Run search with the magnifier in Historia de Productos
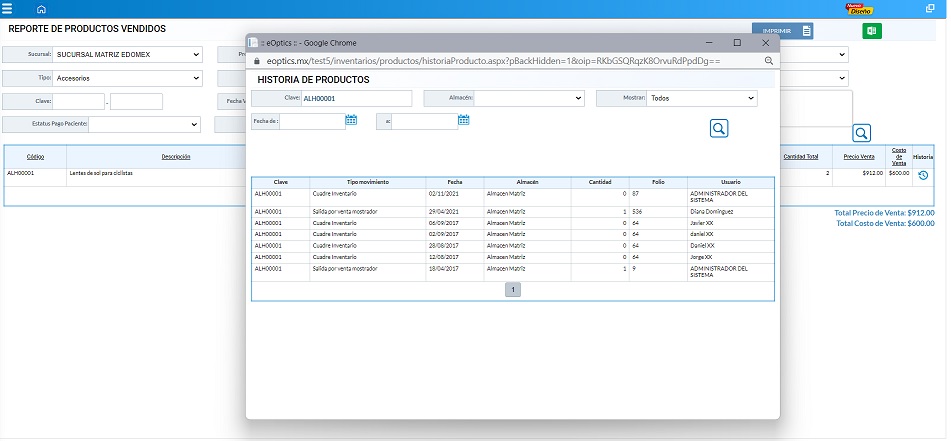Image resolution: width=951 pixels, height=441 pixels. click(x=719, y=129)
